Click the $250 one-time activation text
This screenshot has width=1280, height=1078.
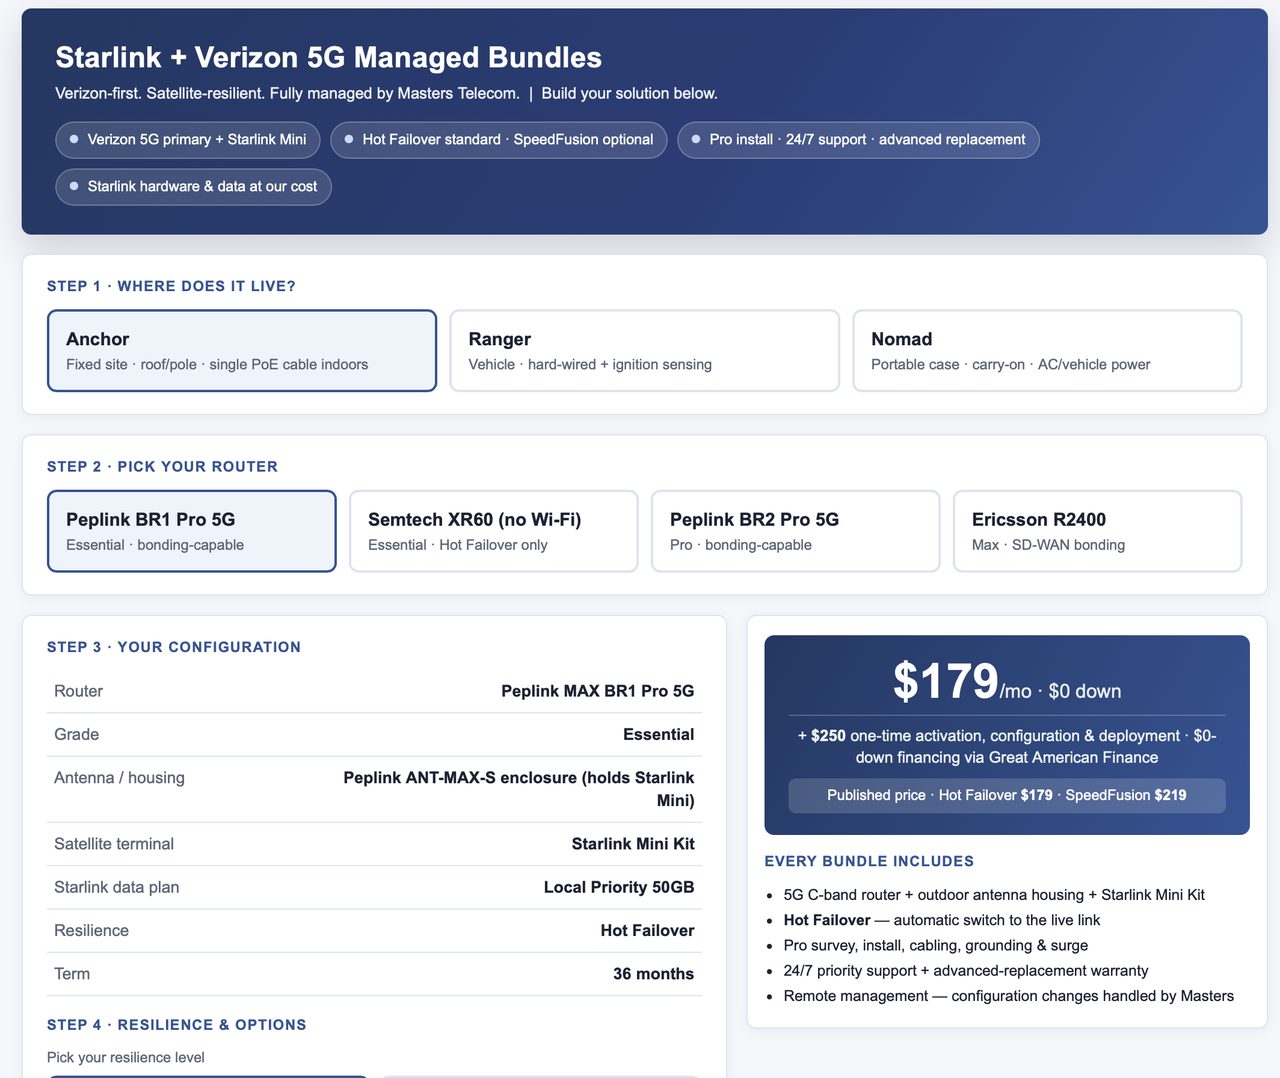coord(1007,747)
